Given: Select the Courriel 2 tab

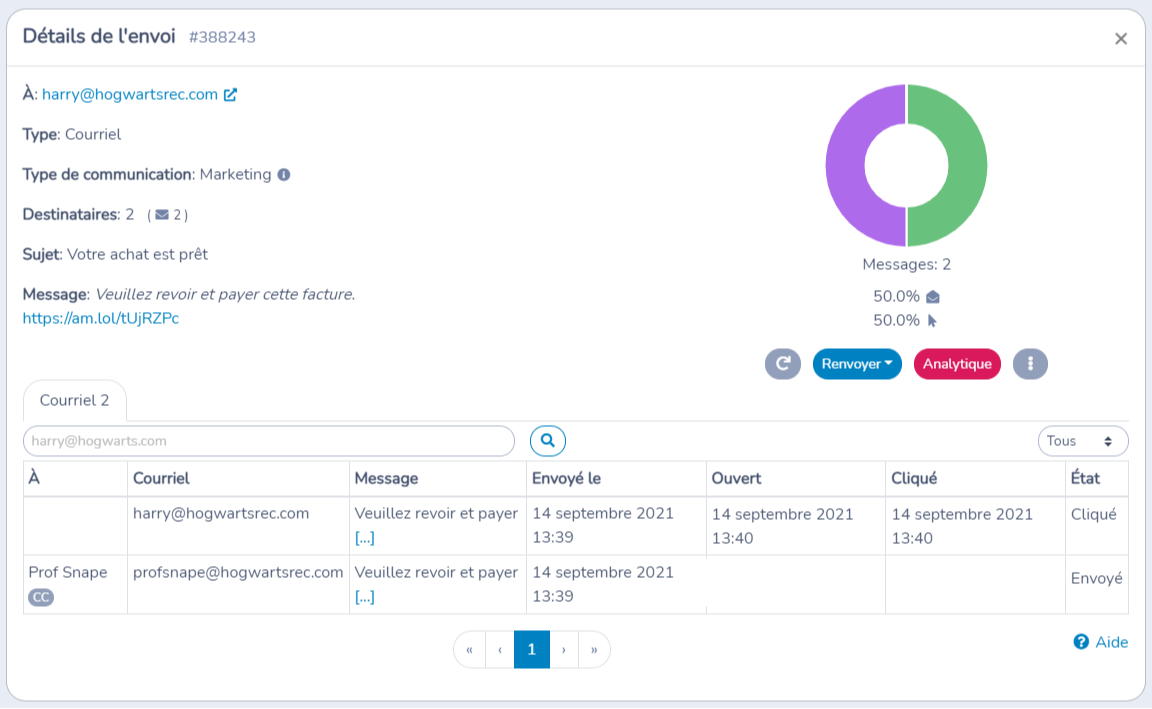Looking at the screenshot, I should click(74, 400).
